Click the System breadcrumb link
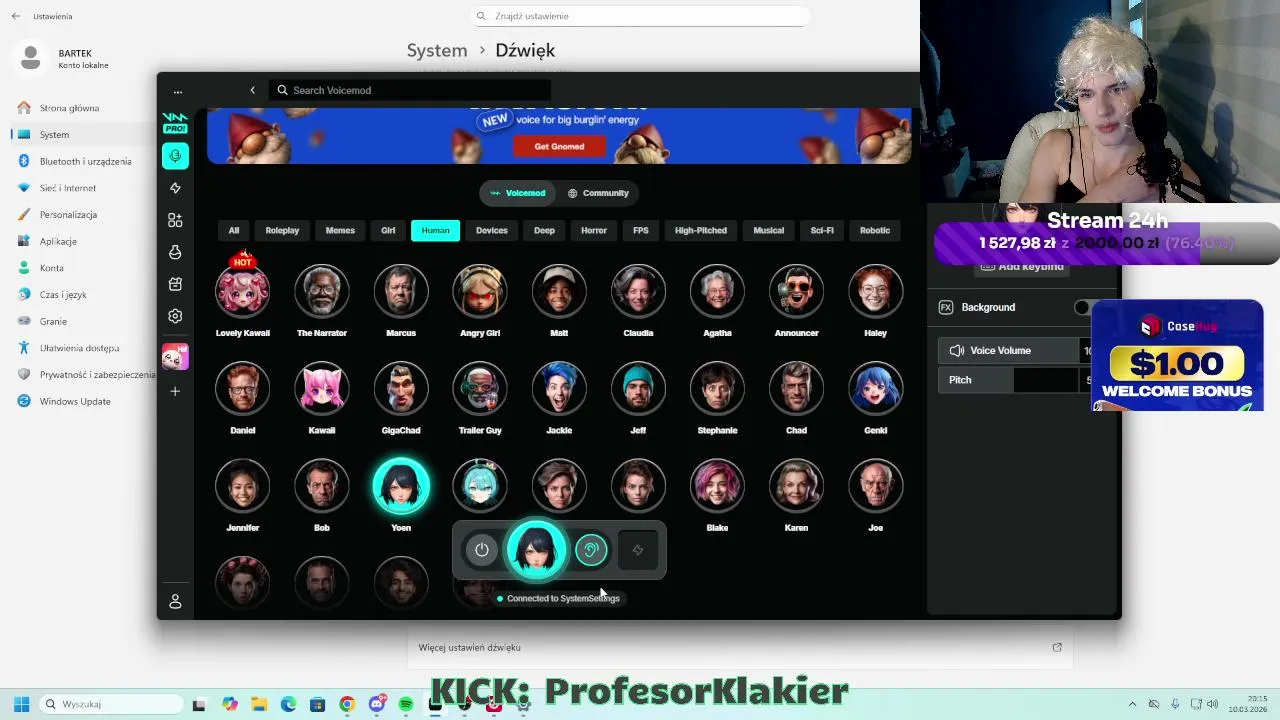This screenshot has width=1280, height=720. (x=437, y=50)
